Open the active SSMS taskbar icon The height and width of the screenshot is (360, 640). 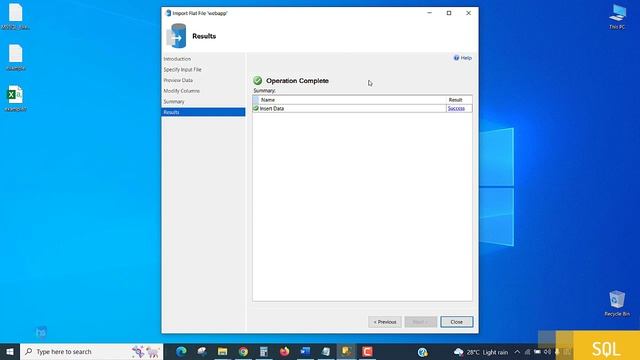[347, 351]
